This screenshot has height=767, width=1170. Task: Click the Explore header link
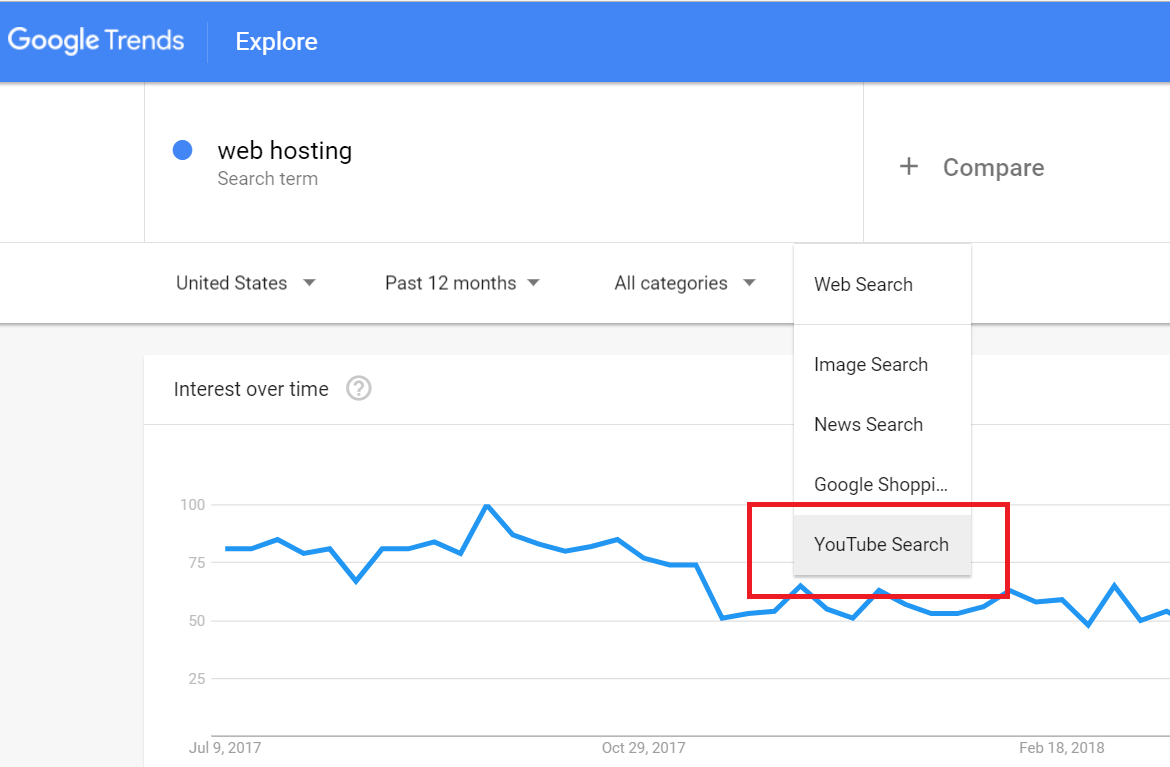coord(276,42)
